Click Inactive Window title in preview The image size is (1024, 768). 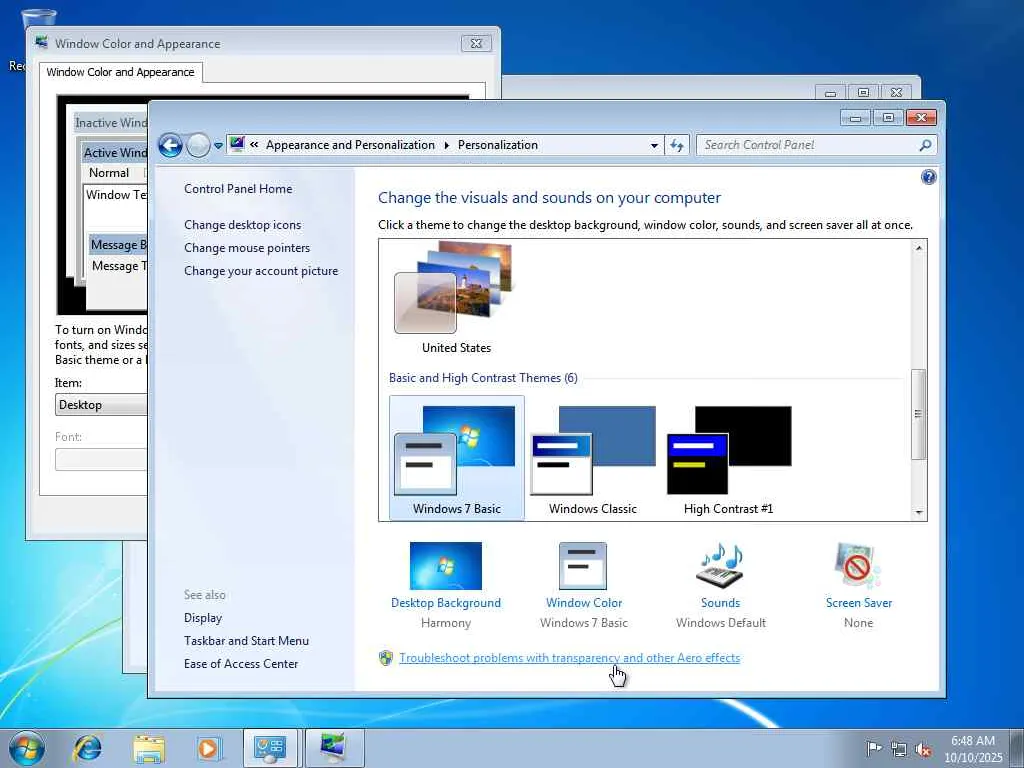tap(111, 123)
